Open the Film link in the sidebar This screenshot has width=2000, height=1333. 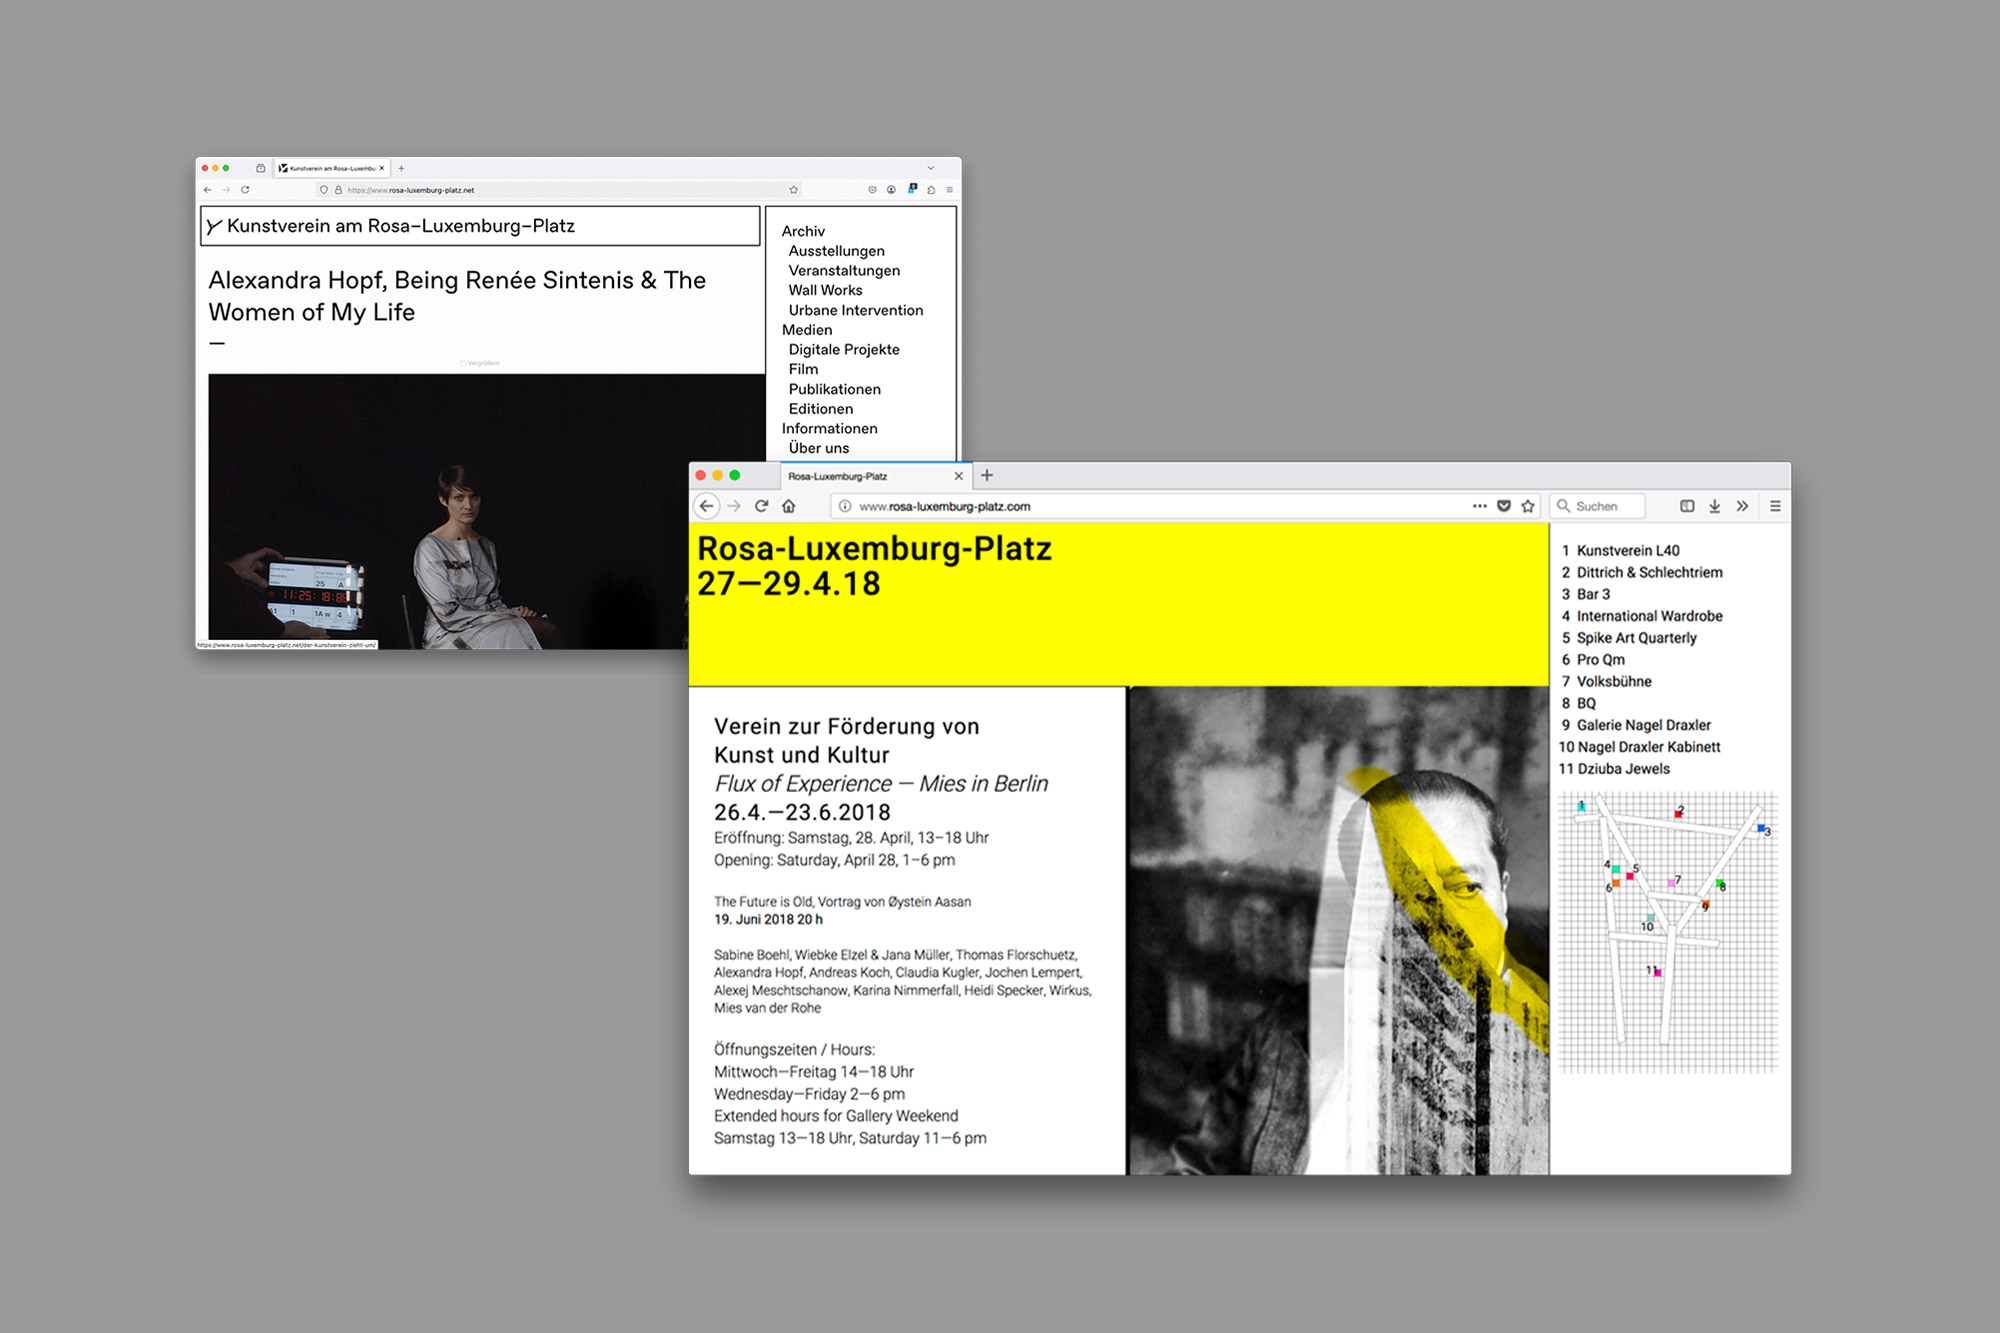[x=803, y=369]
